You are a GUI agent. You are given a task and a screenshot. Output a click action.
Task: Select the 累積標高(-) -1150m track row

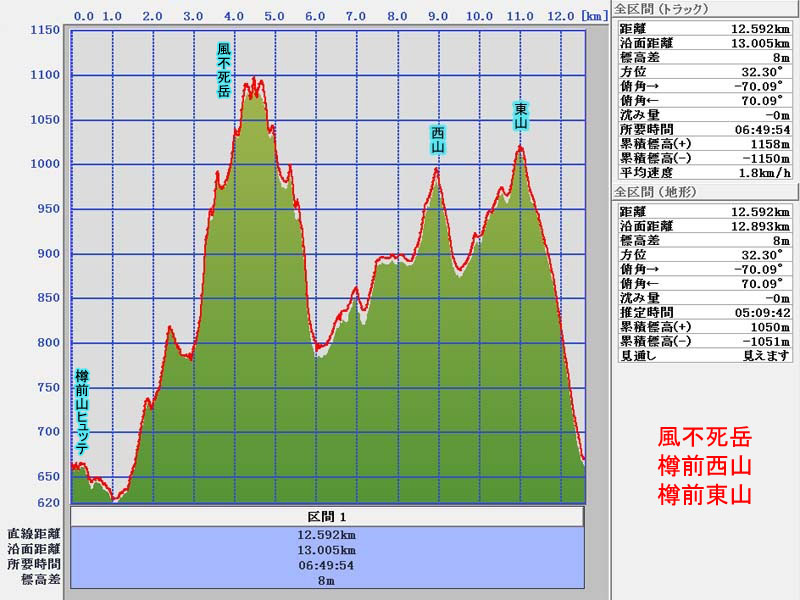705,157
